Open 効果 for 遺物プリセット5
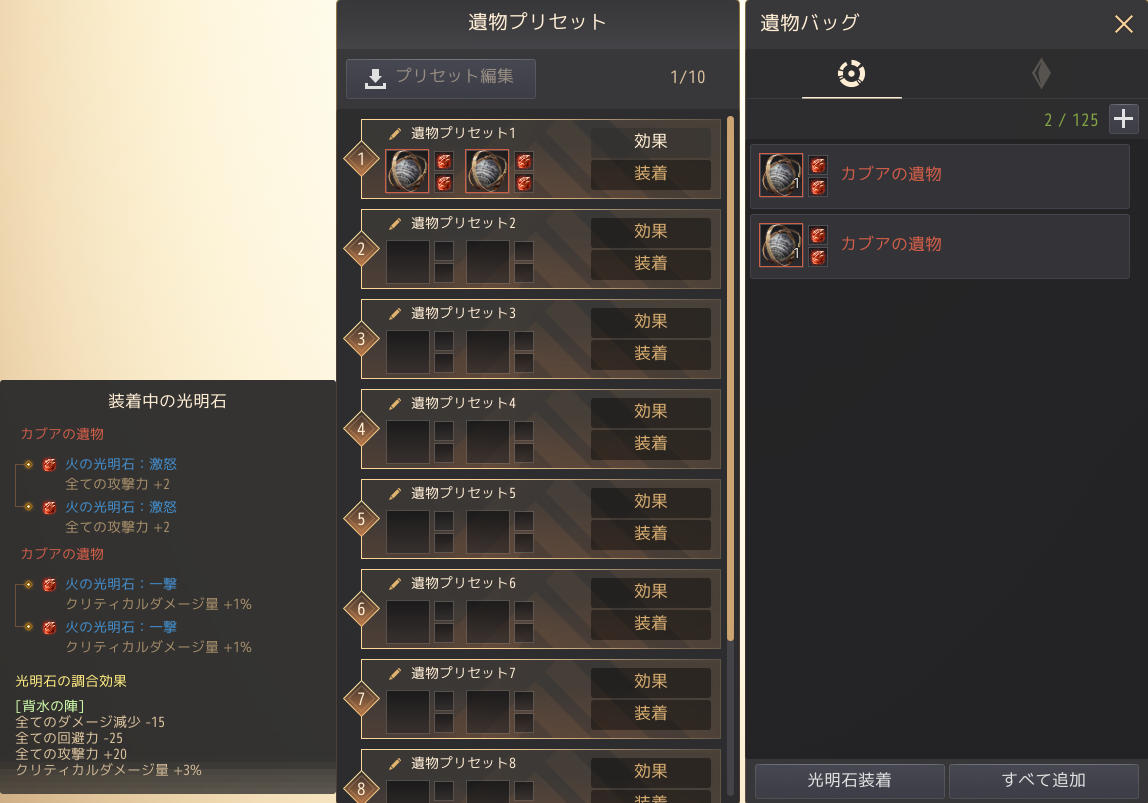This screenshot has height=803, width=1148. pos(650,501)
